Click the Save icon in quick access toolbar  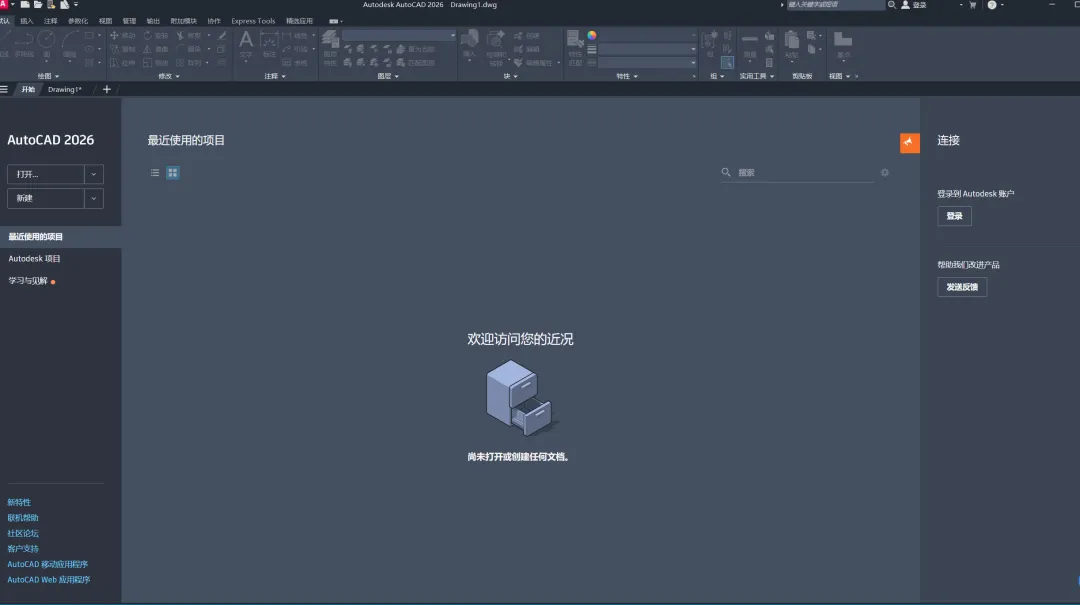(51, 5)
